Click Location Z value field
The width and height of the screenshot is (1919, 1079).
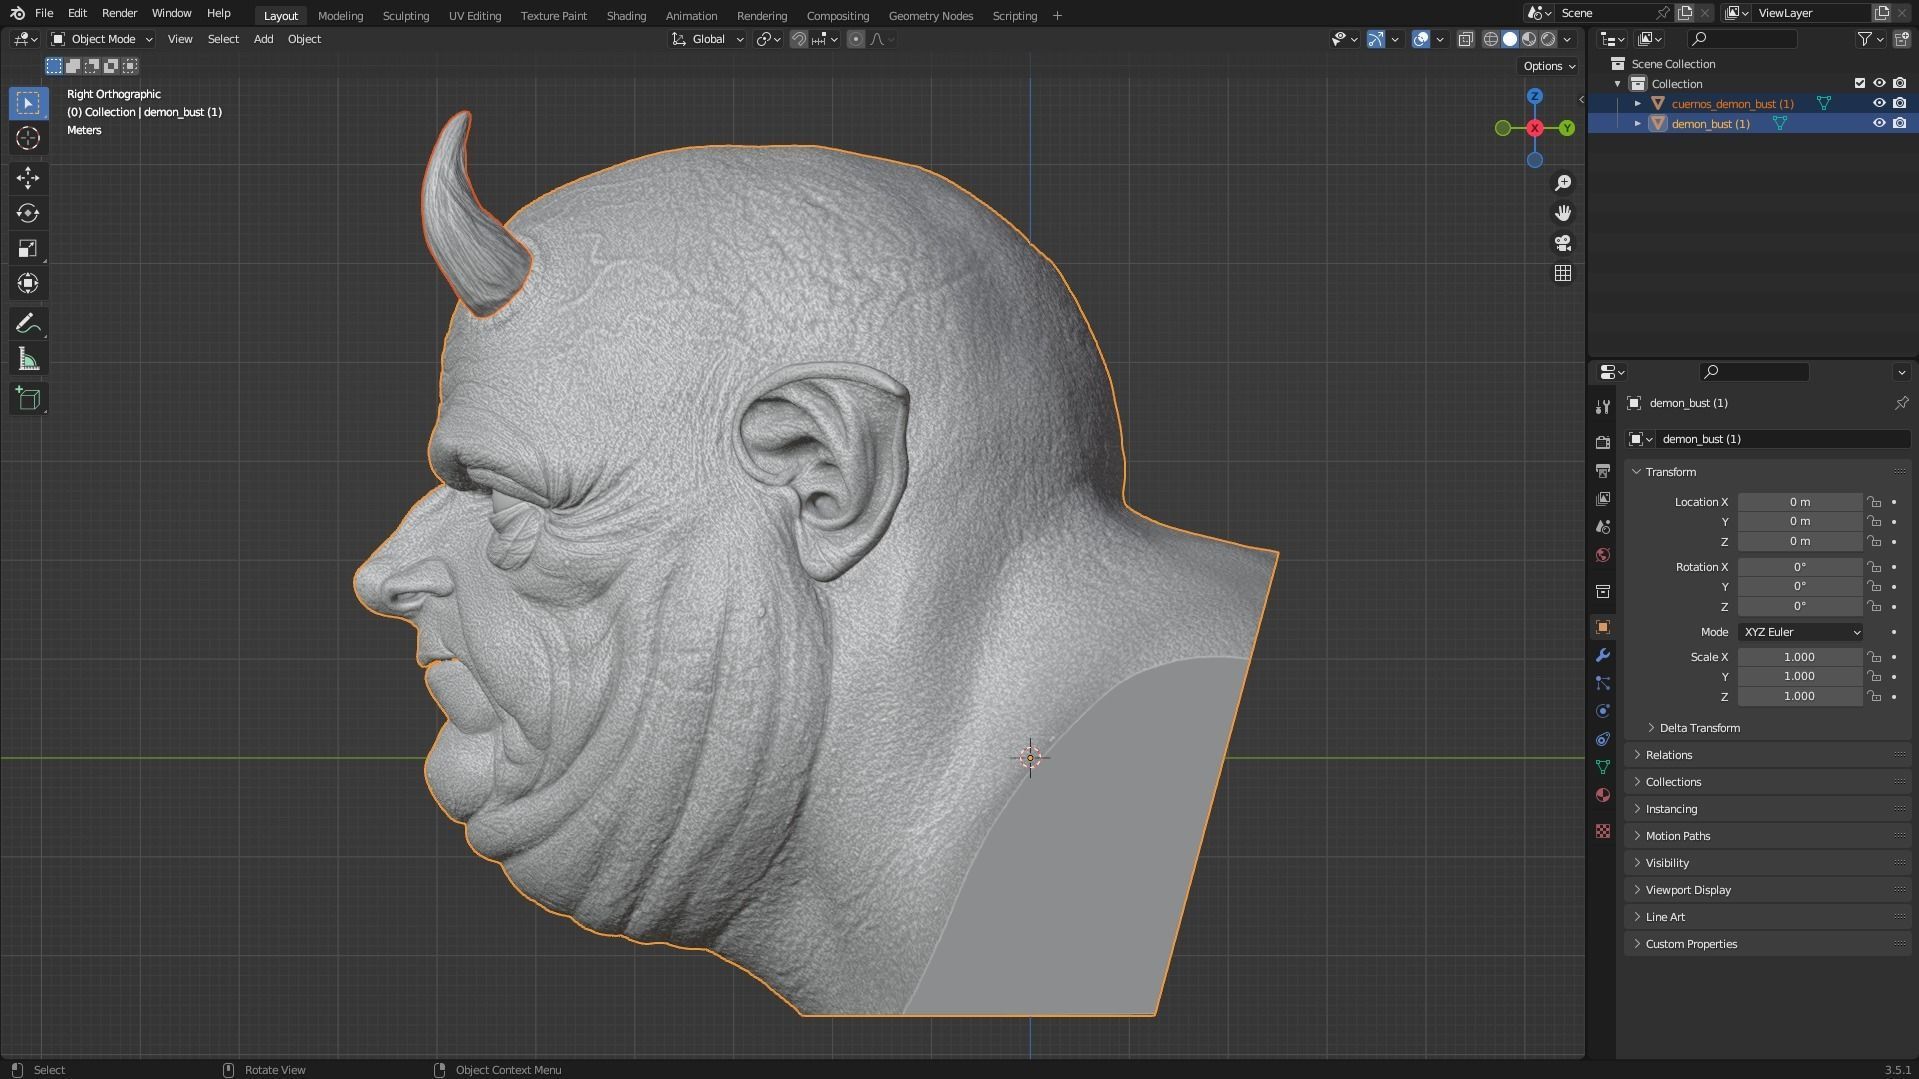[x=1799, y=541]
